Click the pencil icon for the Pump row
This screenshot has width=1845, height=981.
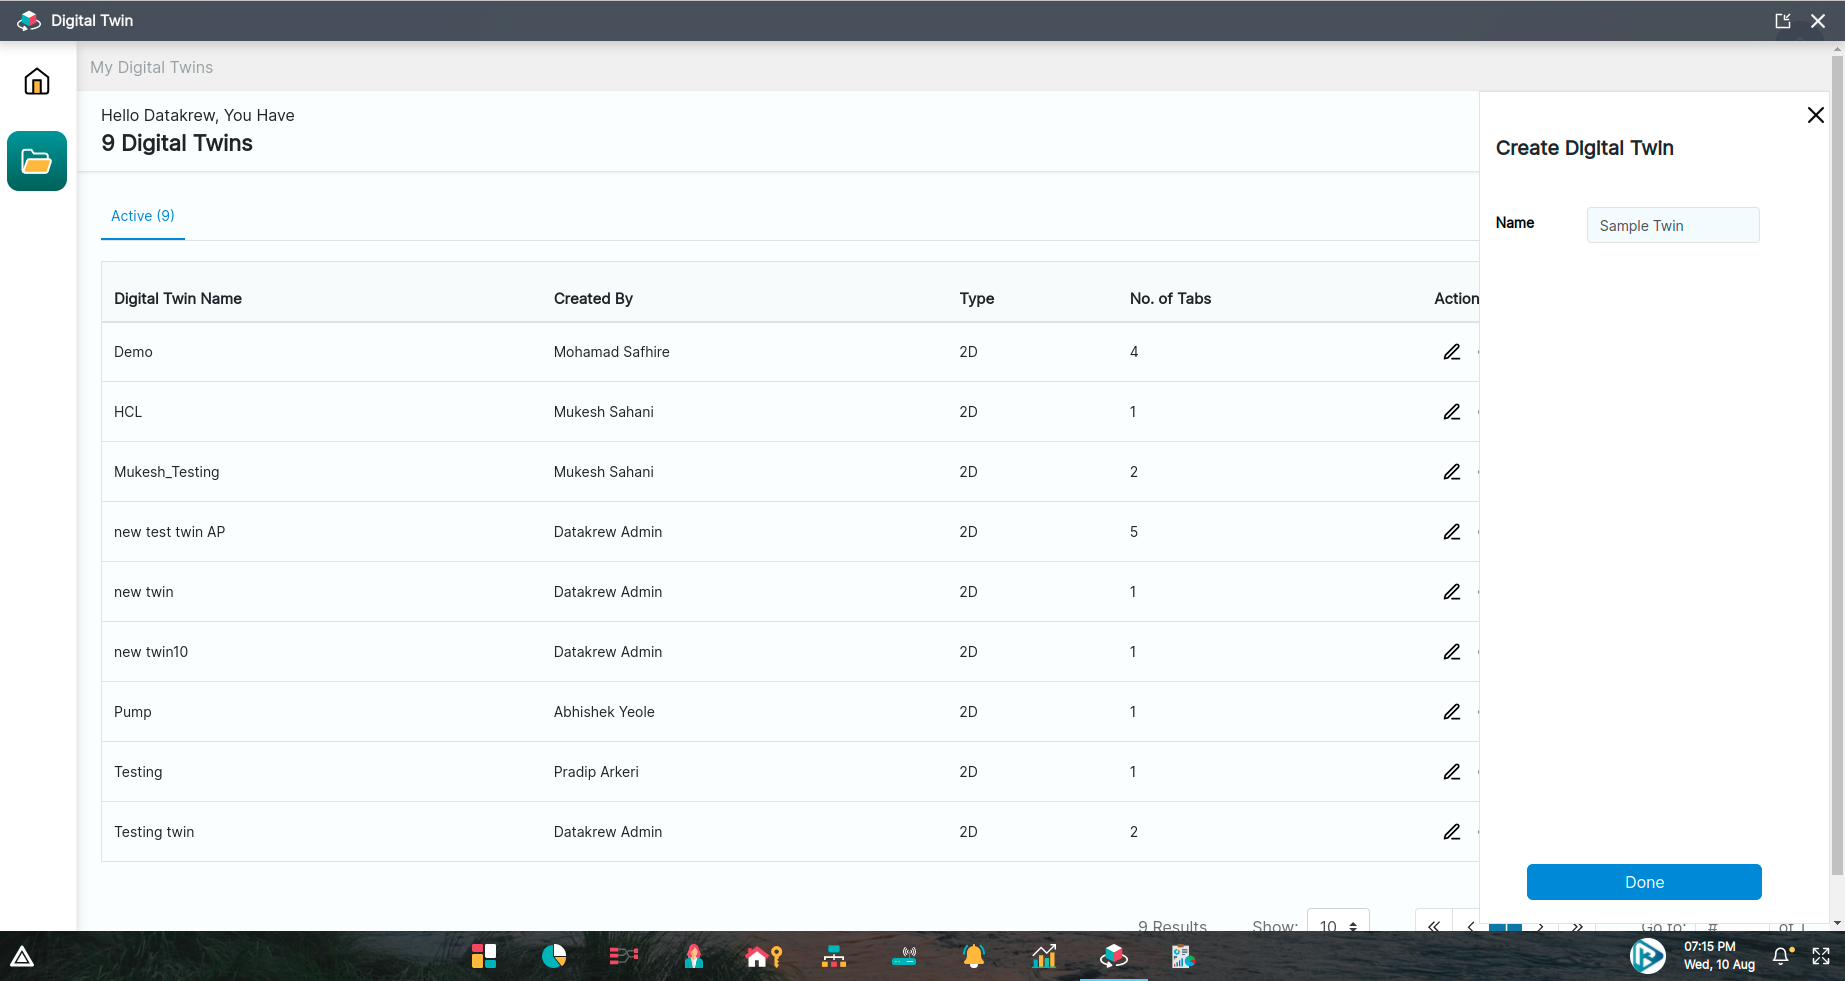coord(1452,712)
